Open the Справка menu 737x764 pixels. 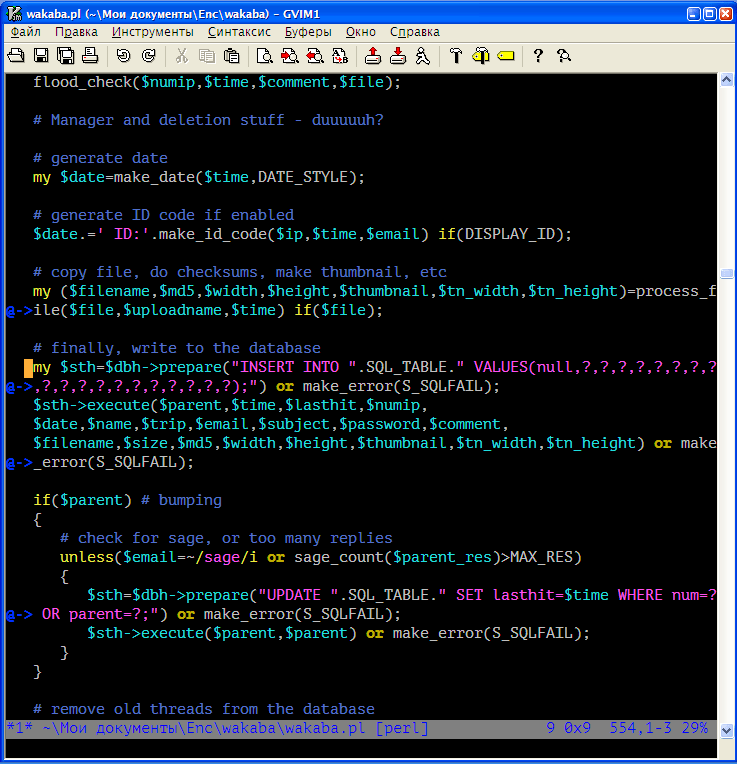(x=415, y=32)
